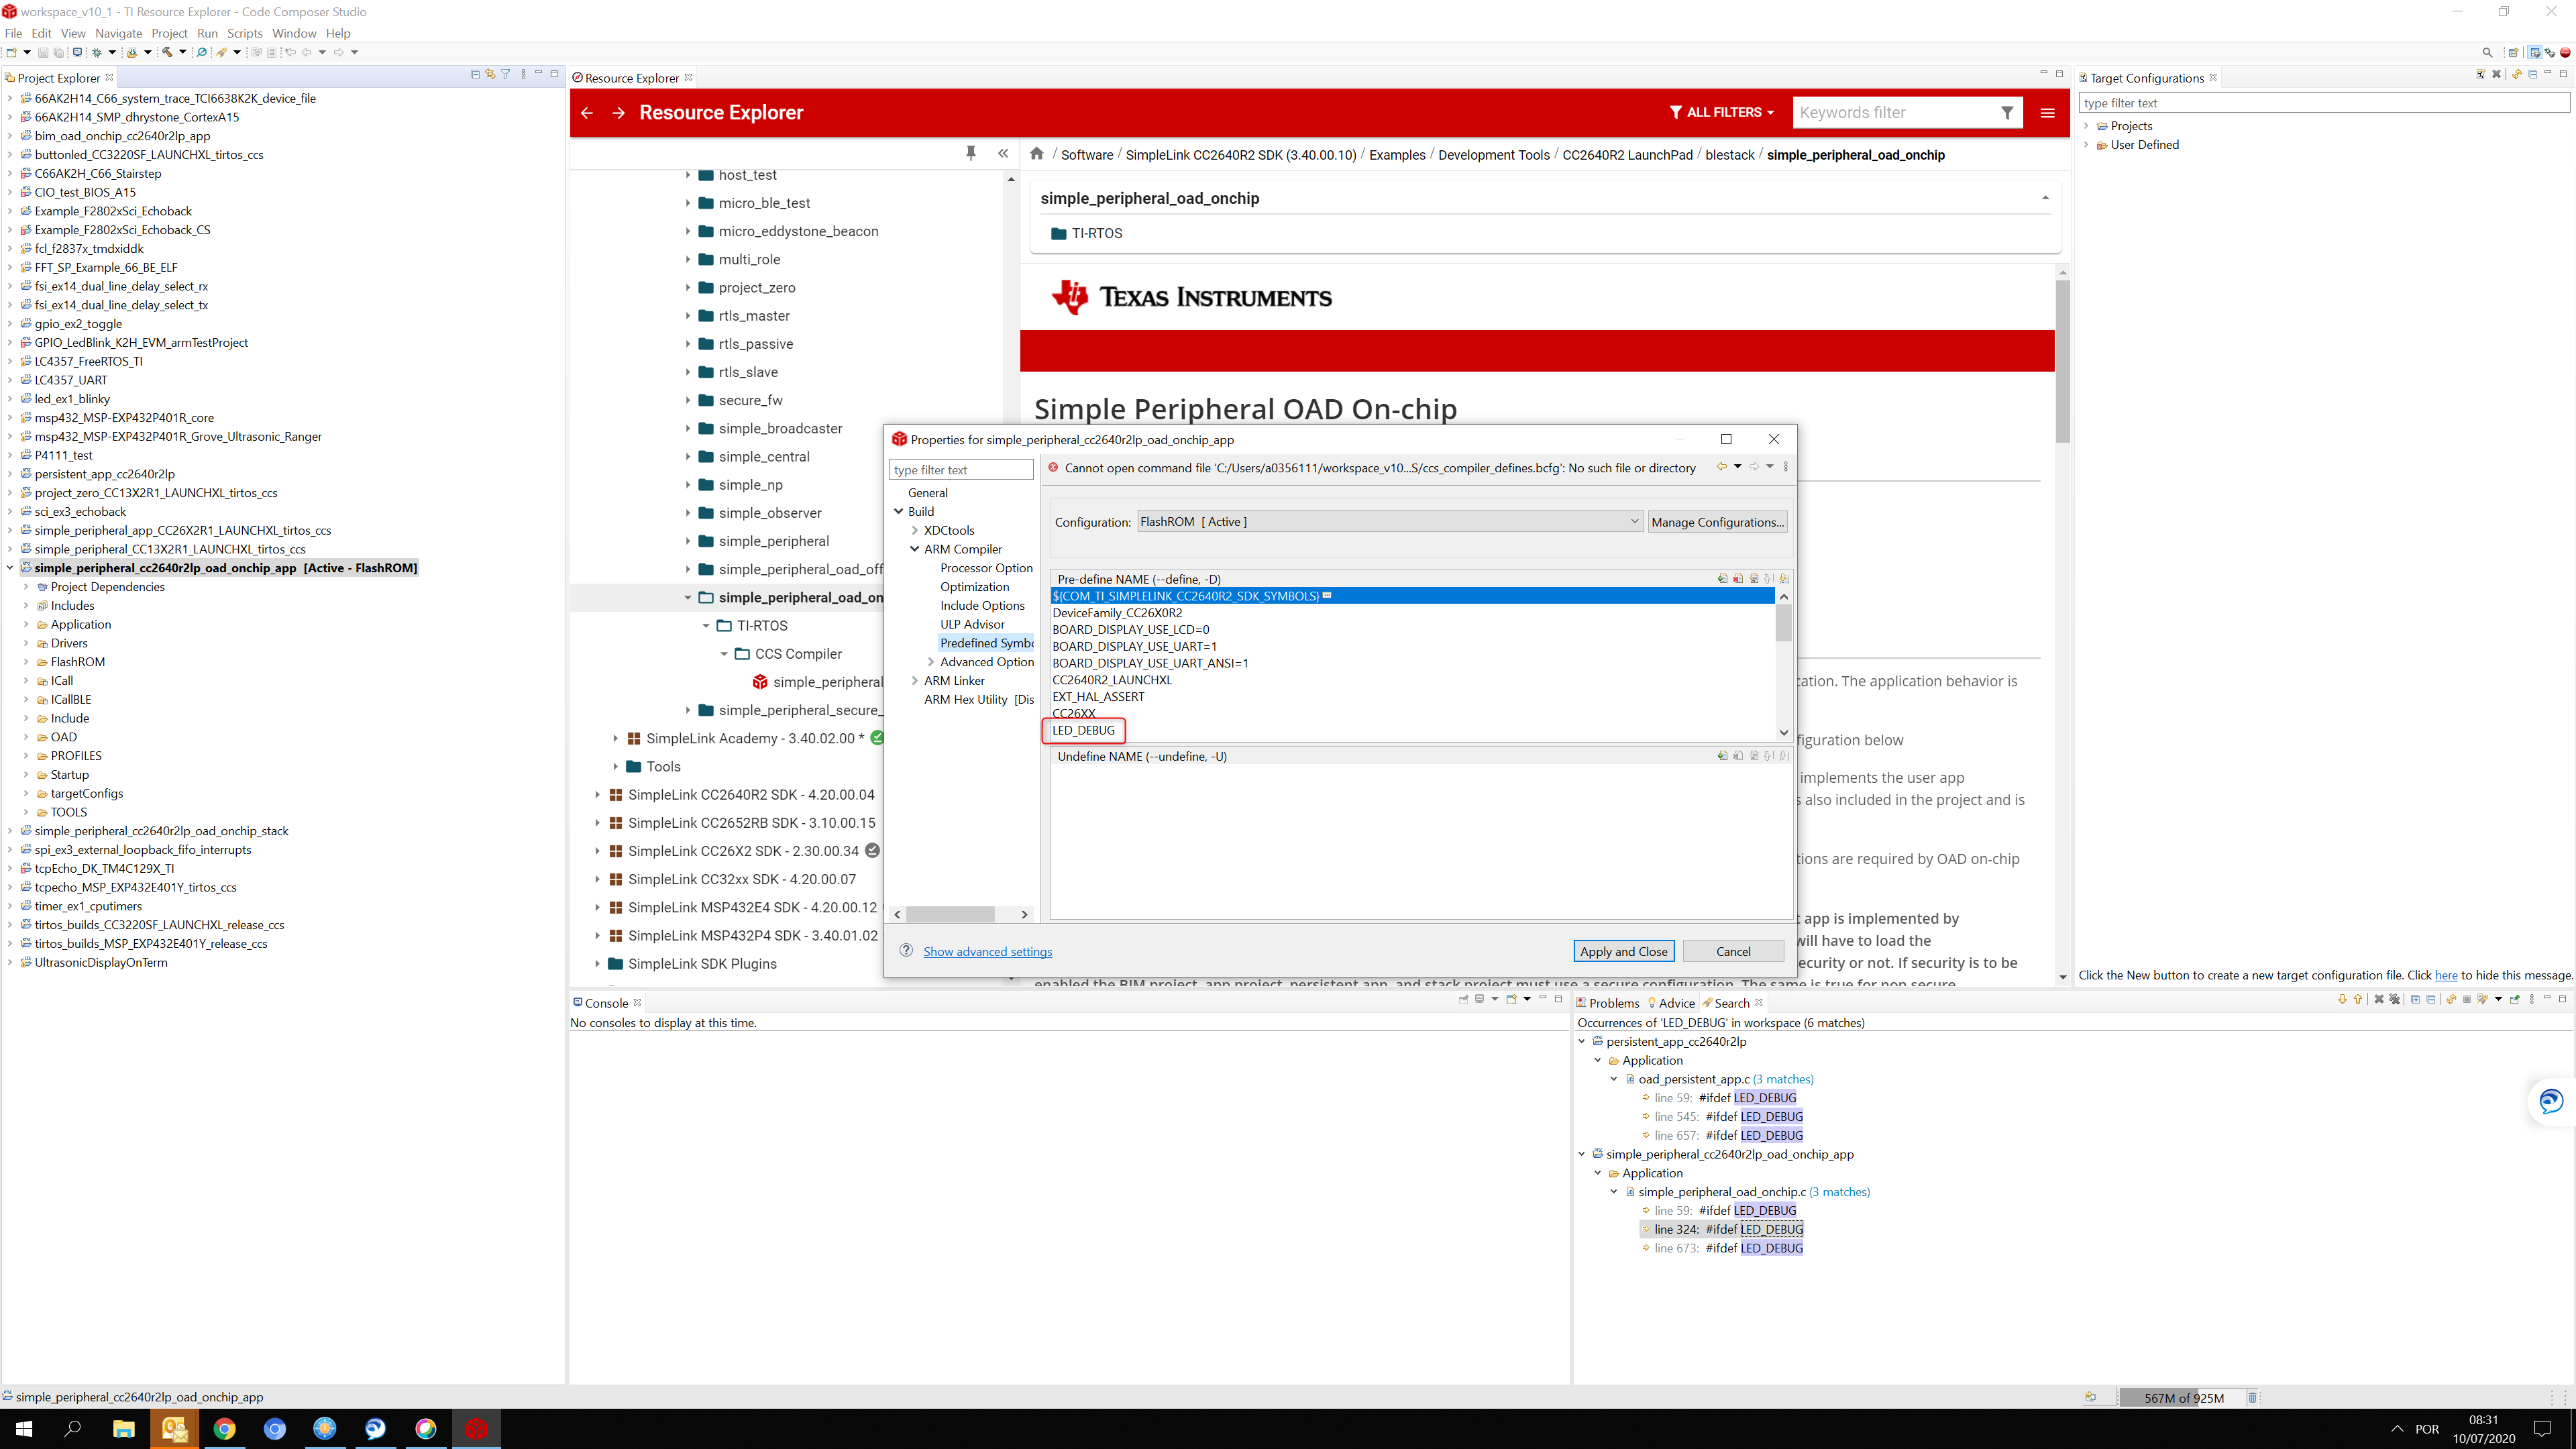Open File Explorer from the taskbar
Viewport: 2576px width, 1449px height.
tap(124, 1429)
